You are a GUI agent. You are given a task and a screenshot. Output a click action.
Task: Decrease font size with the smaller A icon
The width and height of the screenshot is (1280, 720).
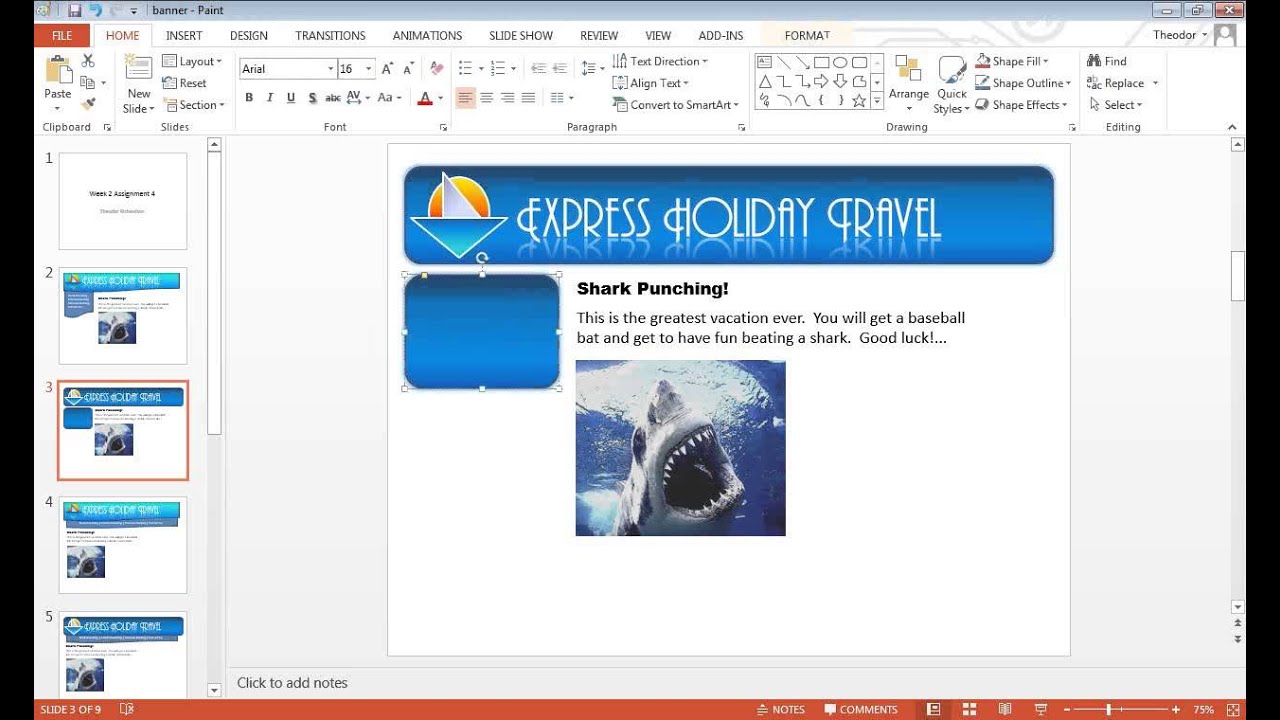(408, 69)
